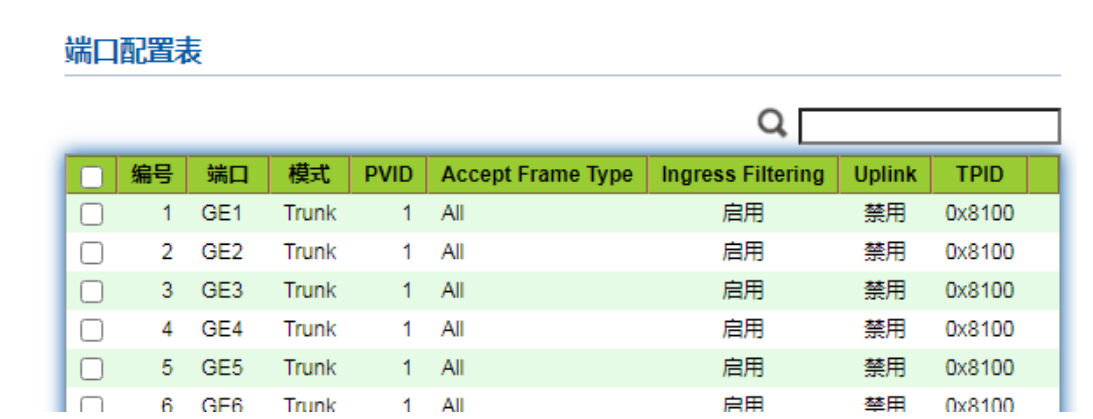Click the 端口配置表 section title
The width and height of the screenshot is (1093, 419).
click(x=133, y=51)
